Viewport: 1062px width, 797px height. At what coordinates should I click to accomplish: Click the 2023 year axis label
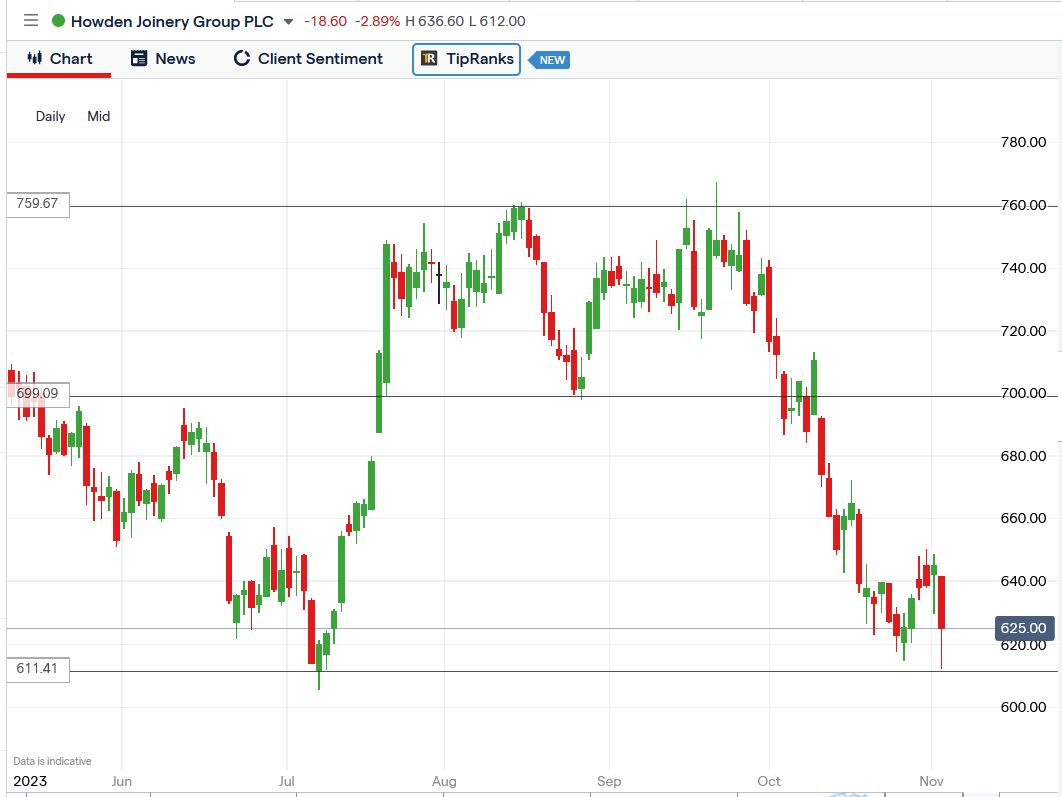click(30, 781)
